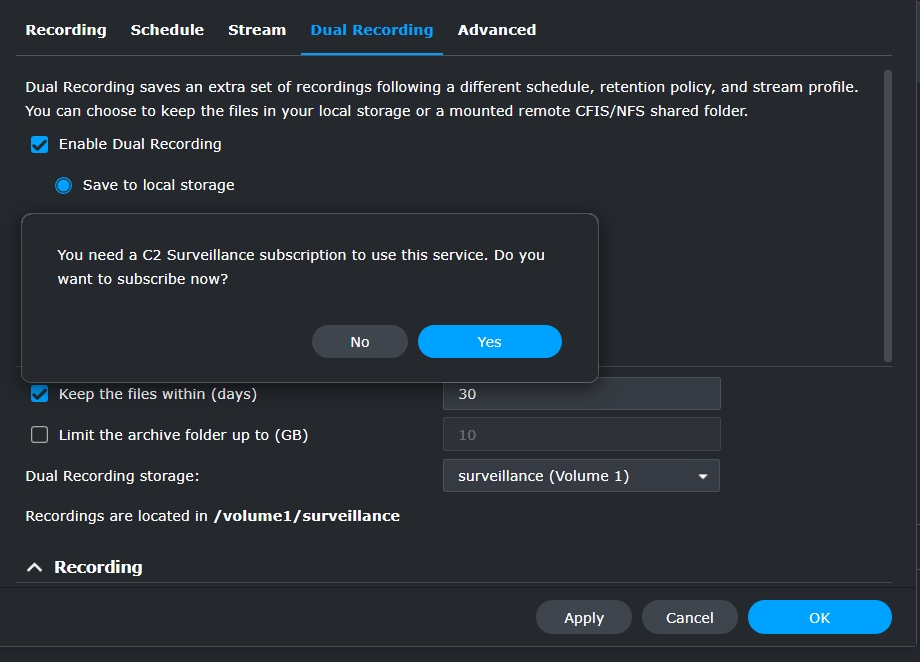
Task: Decline the subscription with No
Action: (360, 342)
